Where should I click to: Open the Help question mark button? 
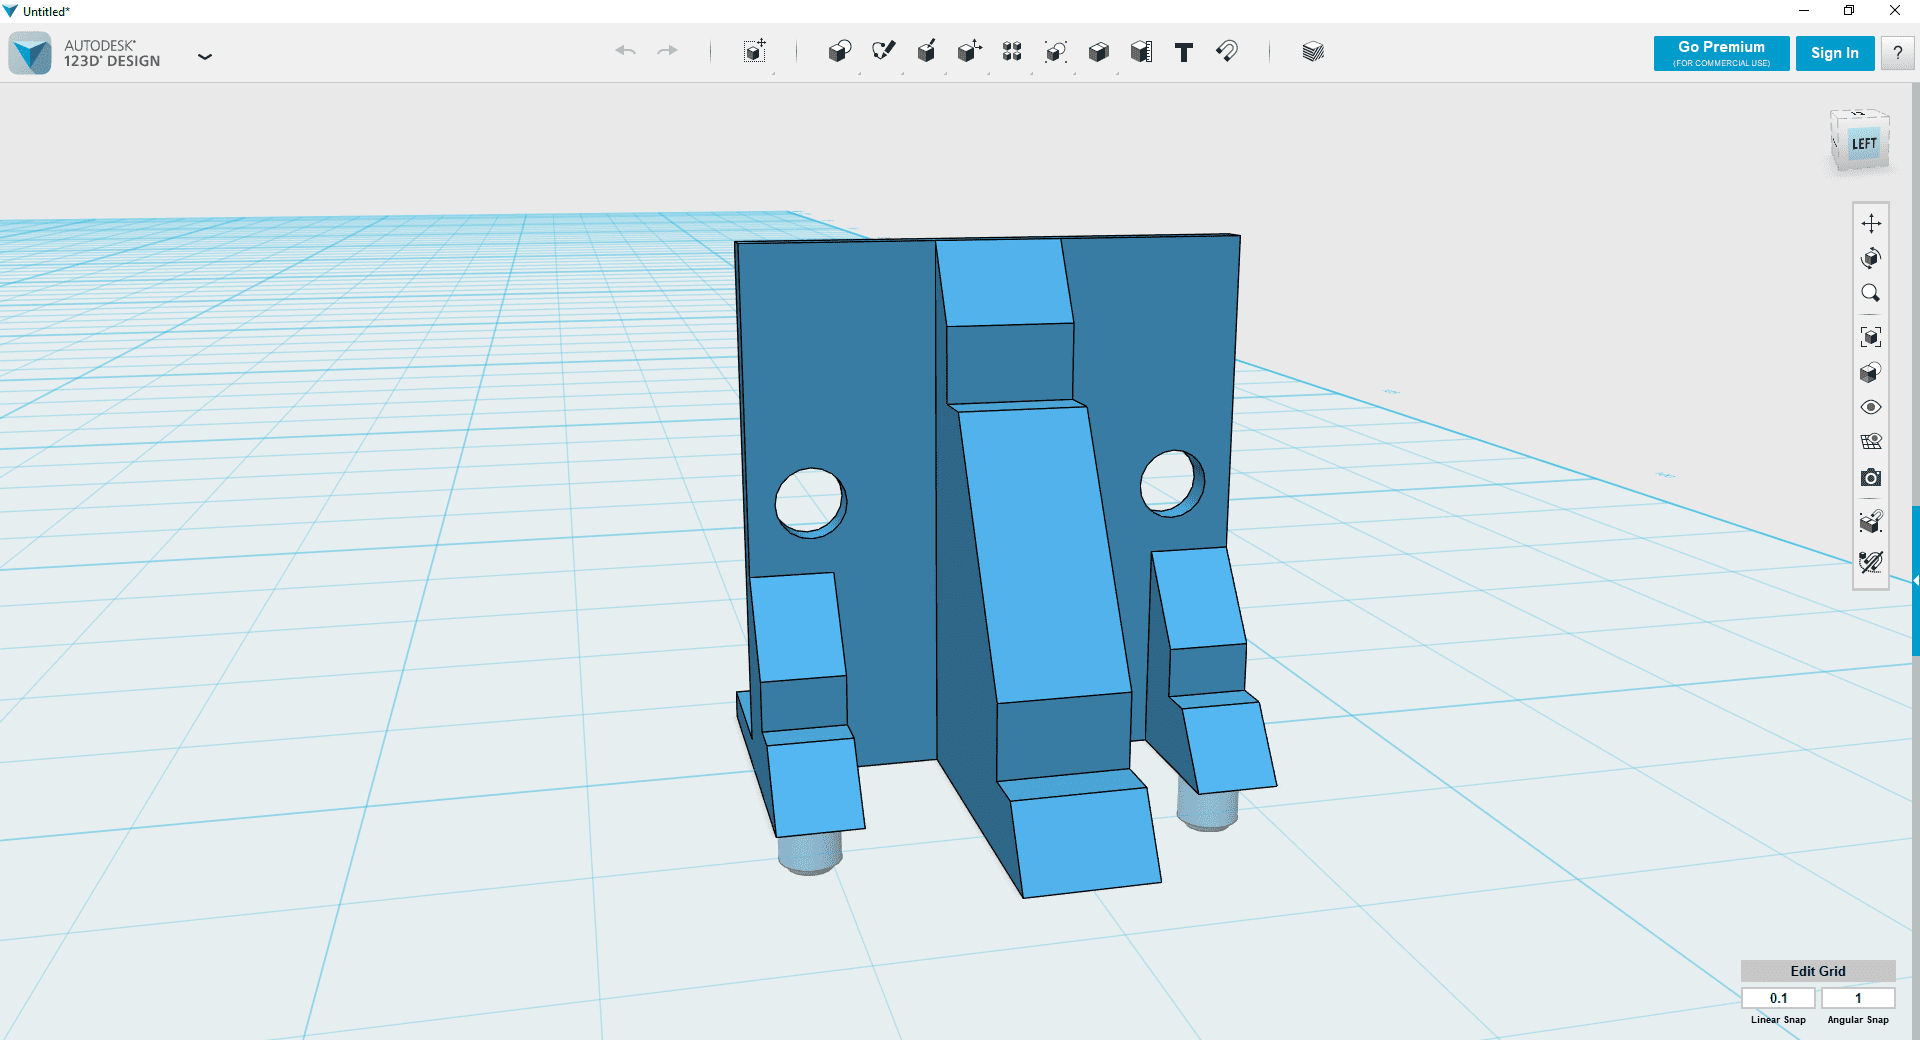1897,53
